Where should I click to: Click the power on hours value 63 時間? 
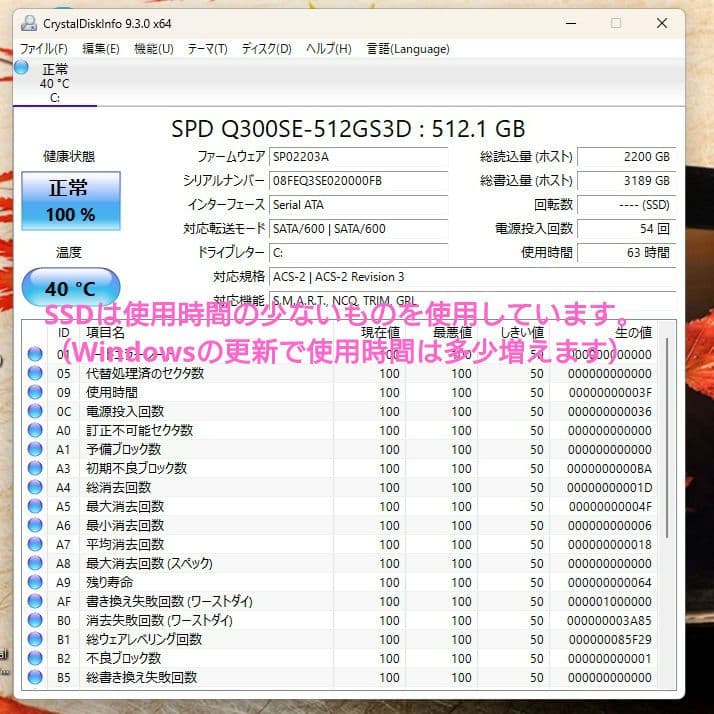click(x=627, y=253)
